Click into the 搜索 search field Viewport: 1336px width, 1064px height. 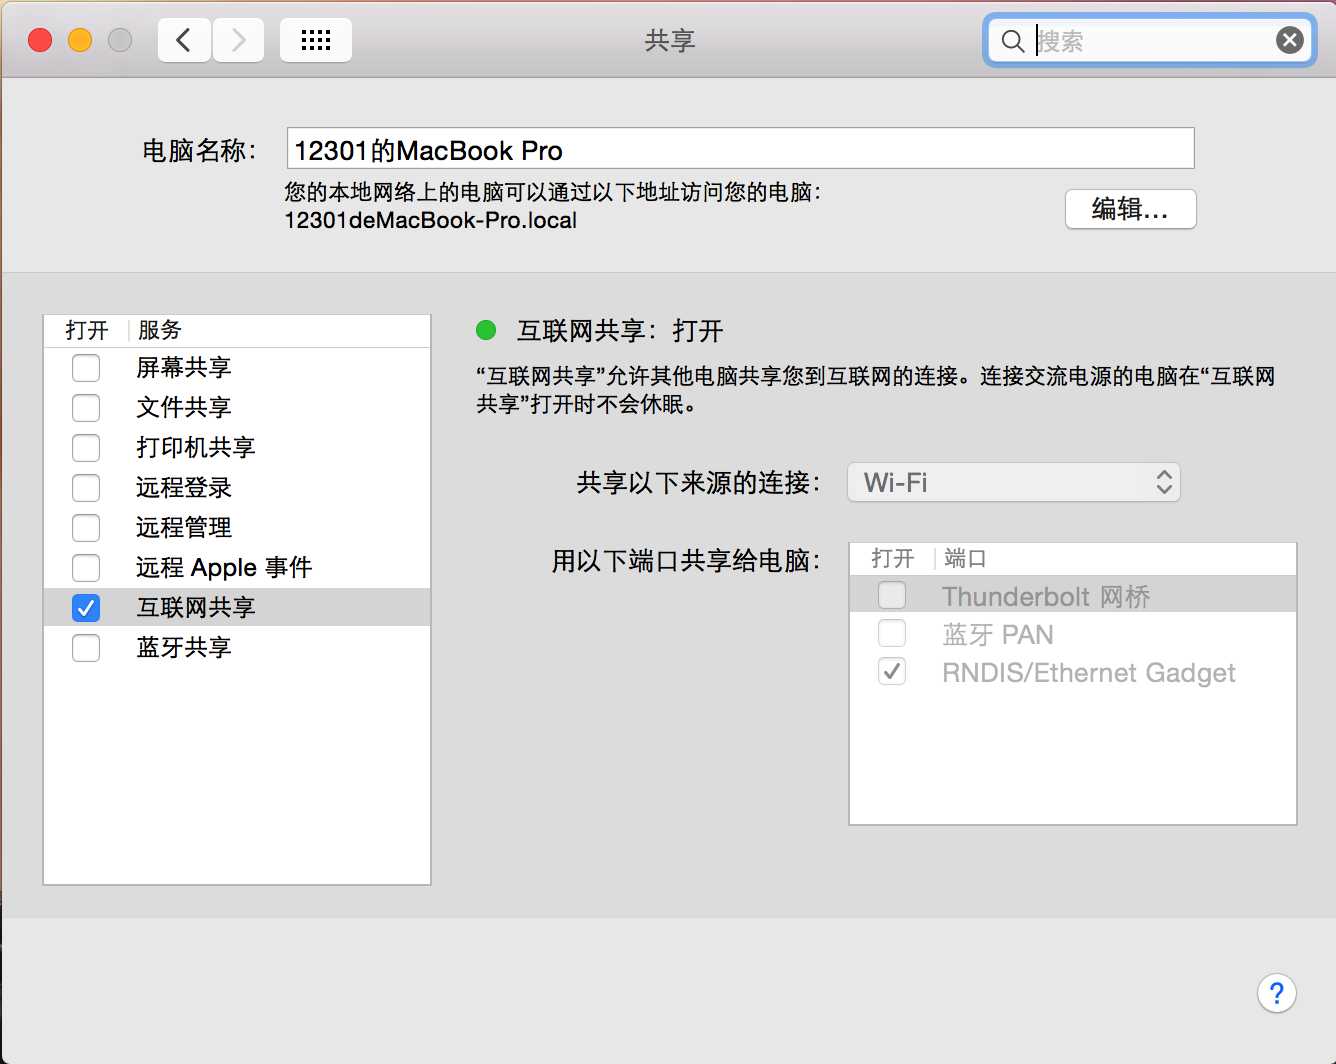coord(1150,41)
